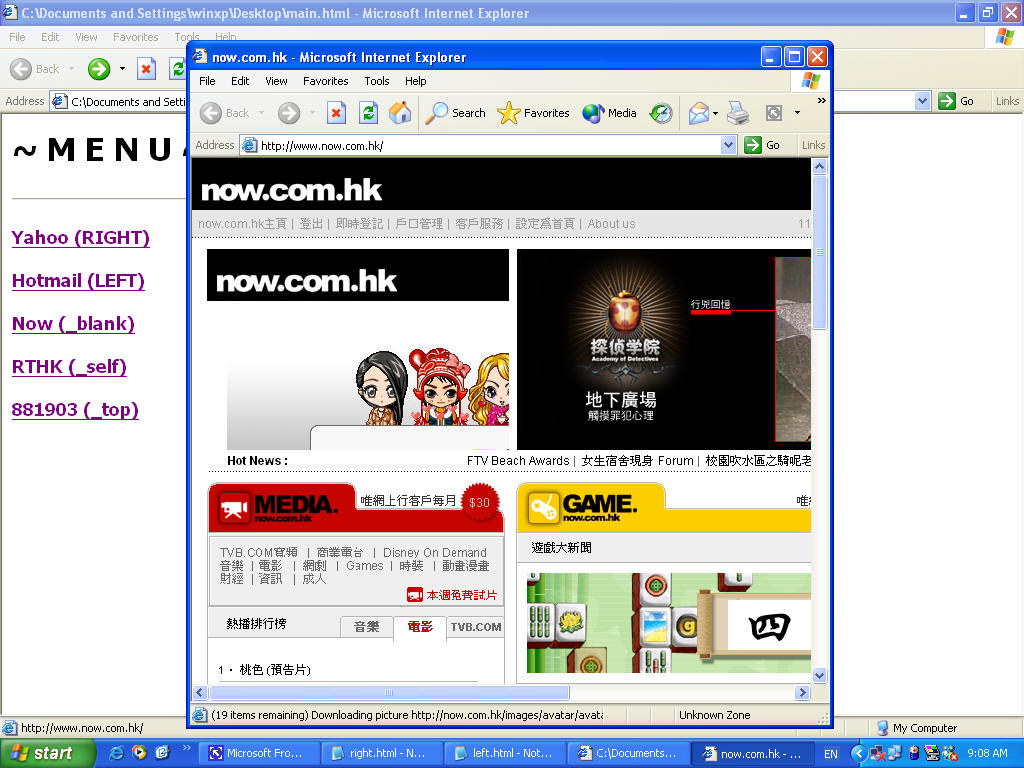
Task: Open Favorites menu in now.com.hk window
Action: click(x=325, y=81)
